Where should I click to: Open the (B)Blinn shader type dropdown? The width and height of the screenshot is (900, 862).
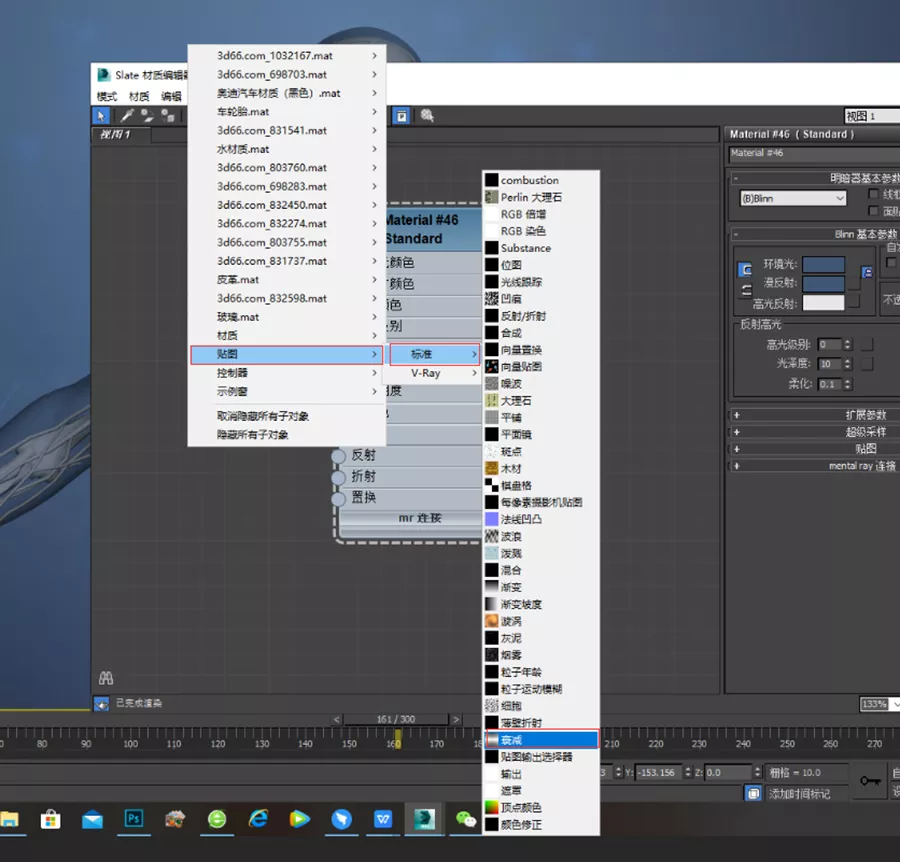click(793, 198)
